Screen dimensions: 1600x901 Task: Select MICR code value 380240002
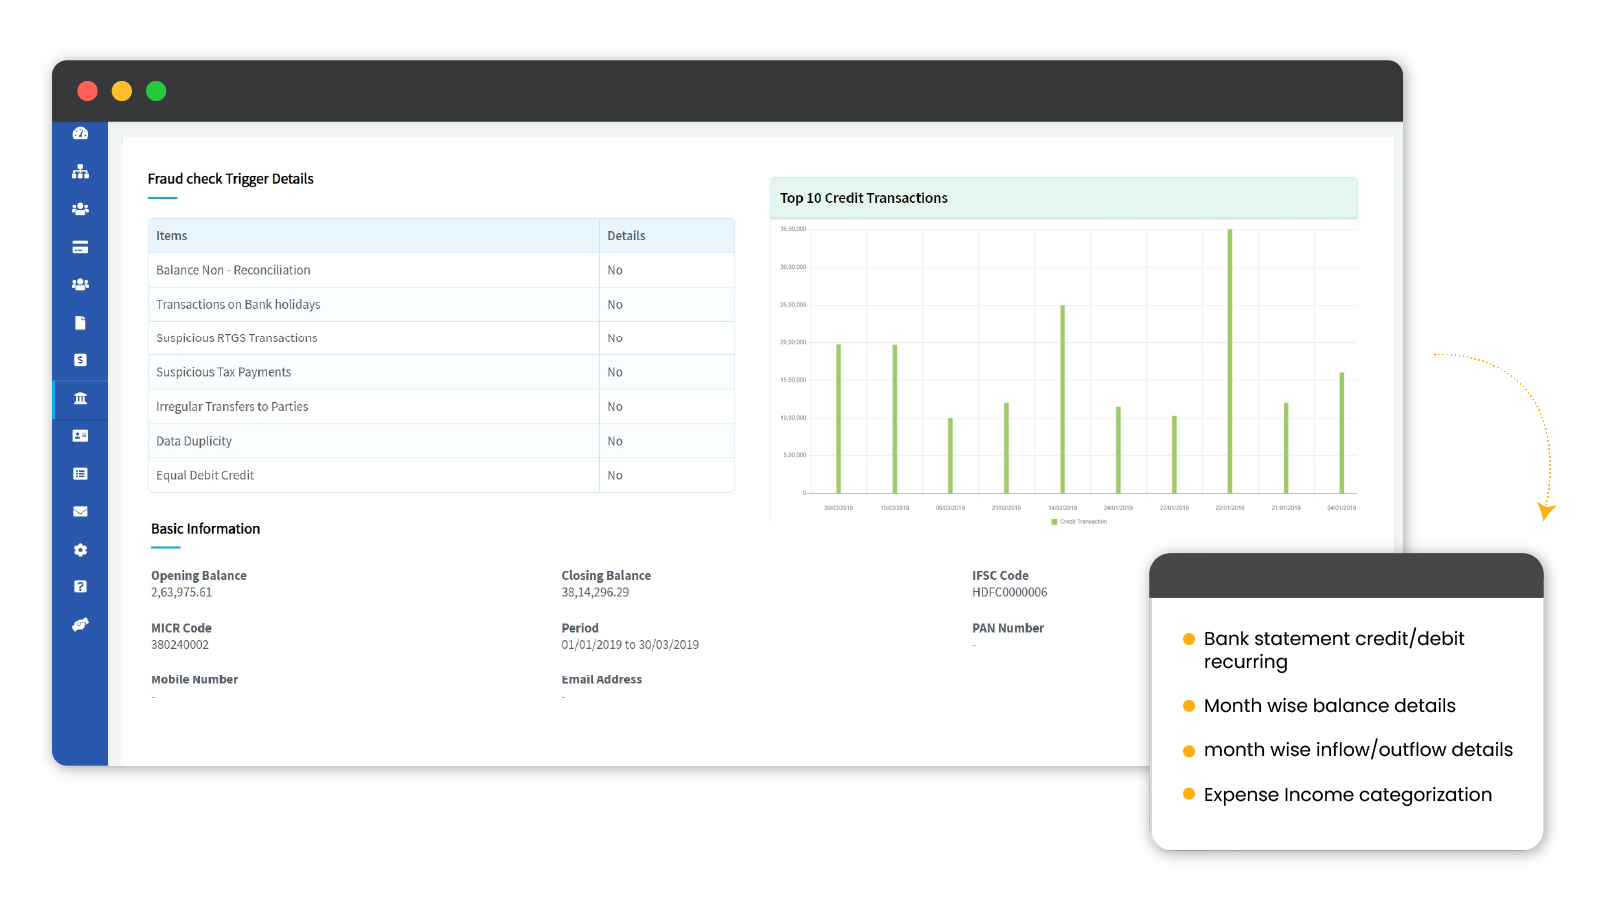coord(180,645)
